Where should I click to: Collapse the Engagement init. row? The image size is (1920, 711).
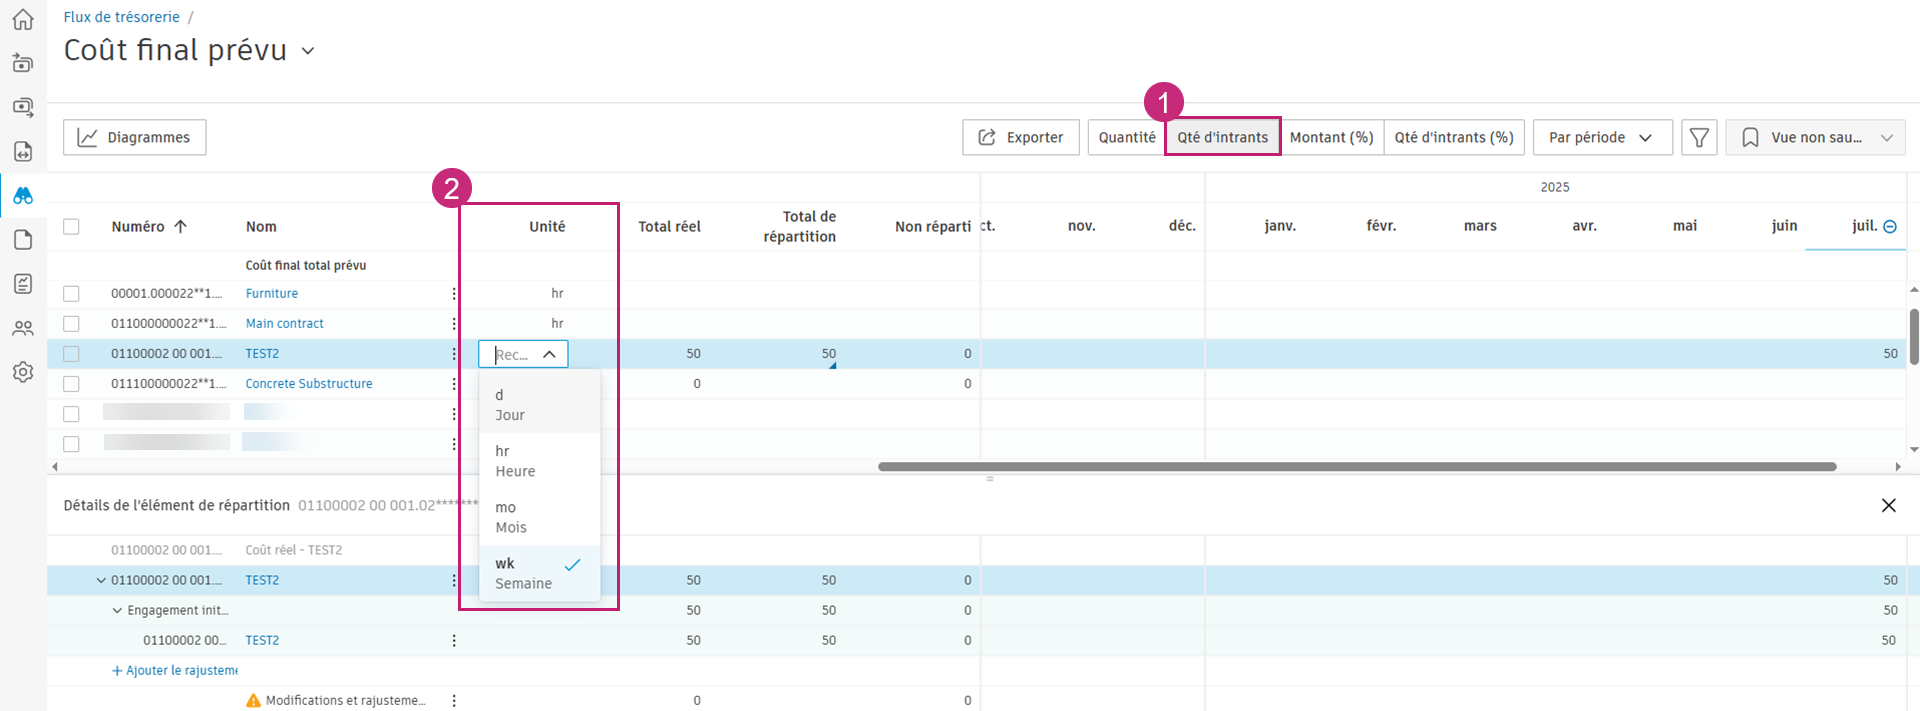coord(117,611)
